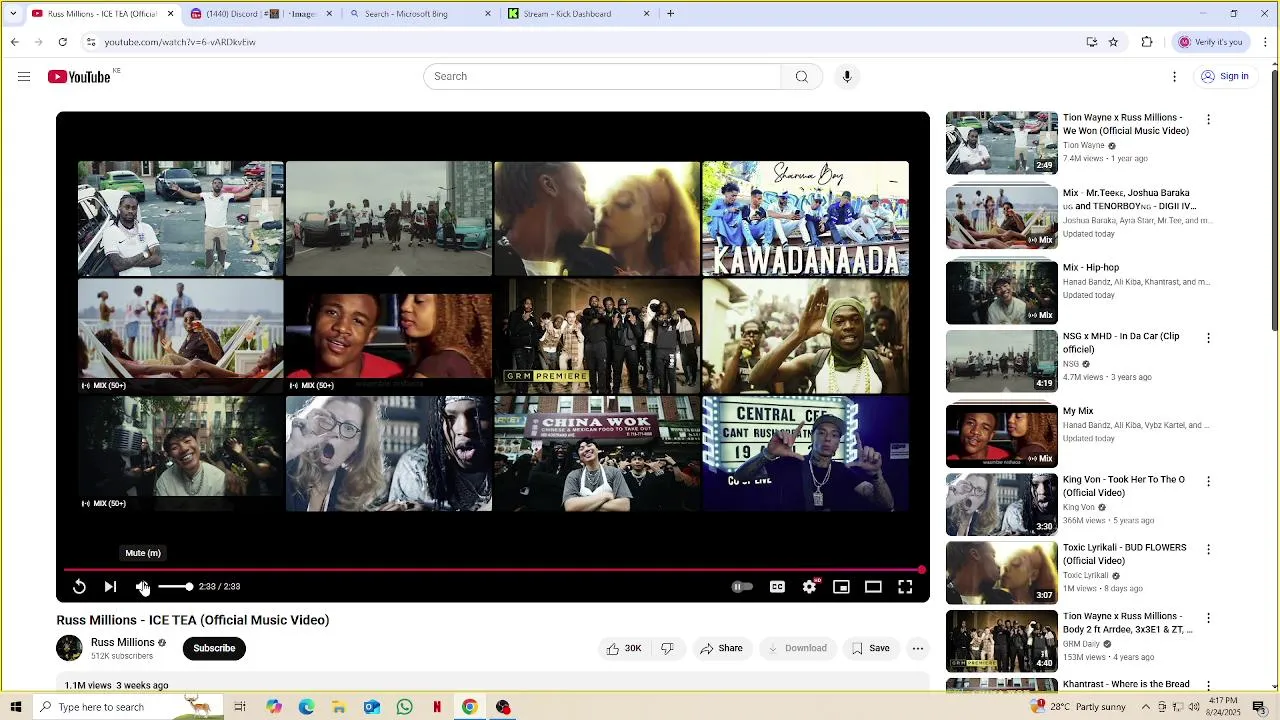Expand the tab search dropdown arrow
1280x720 pixels.
(x=13, y=14)
